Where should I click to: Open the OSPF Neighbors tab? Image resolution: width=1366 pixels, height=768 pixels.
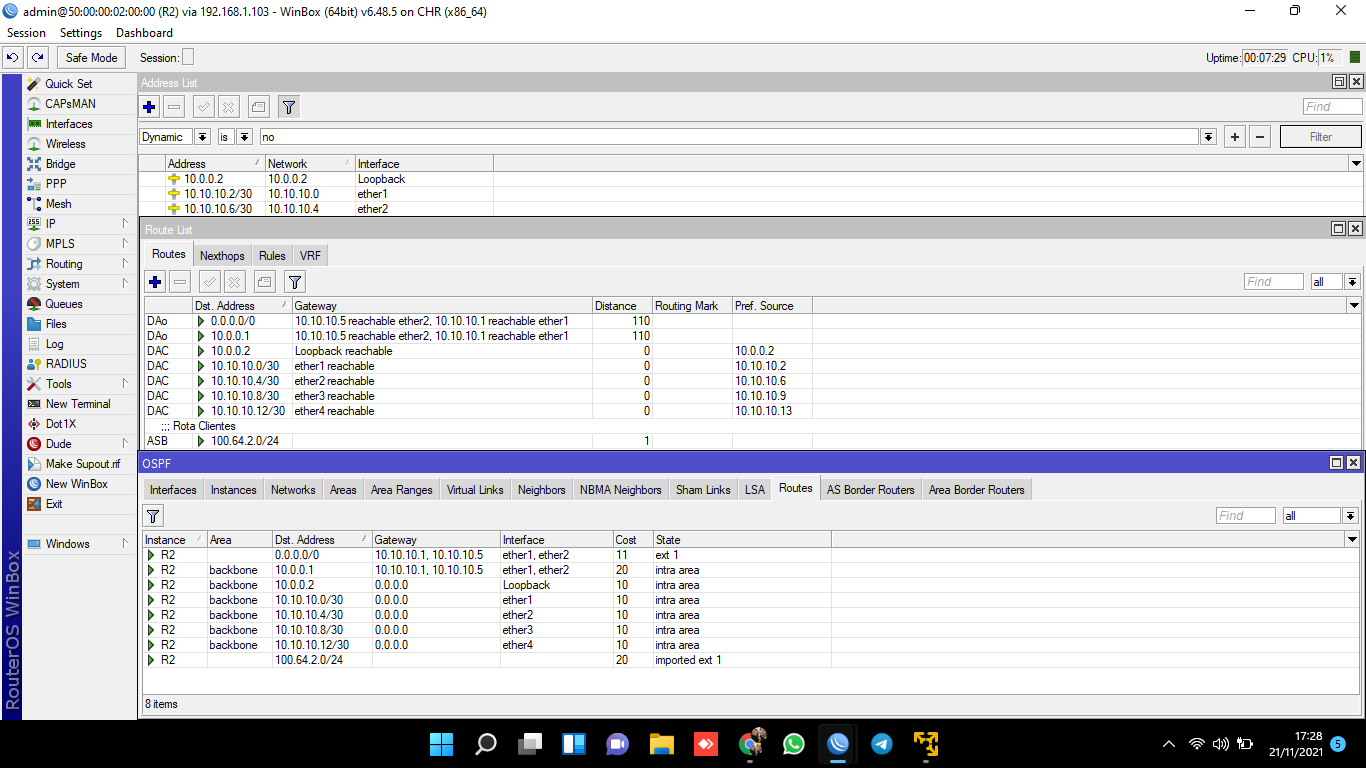(542, 490)
